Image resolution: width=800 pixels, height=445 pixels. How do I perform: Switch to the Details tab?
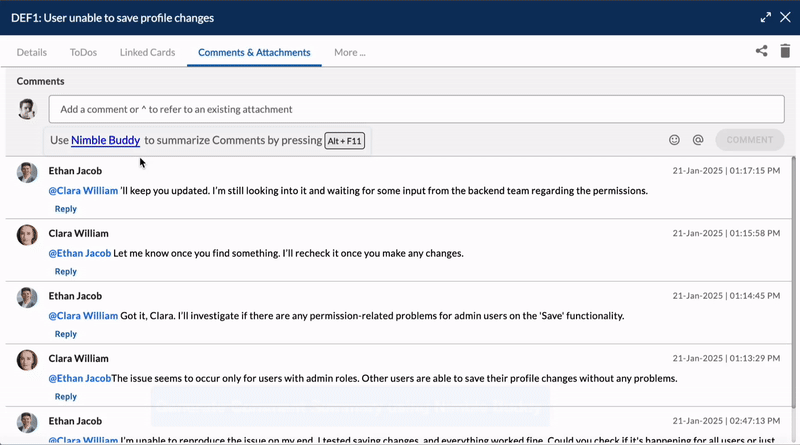(32, 53)
